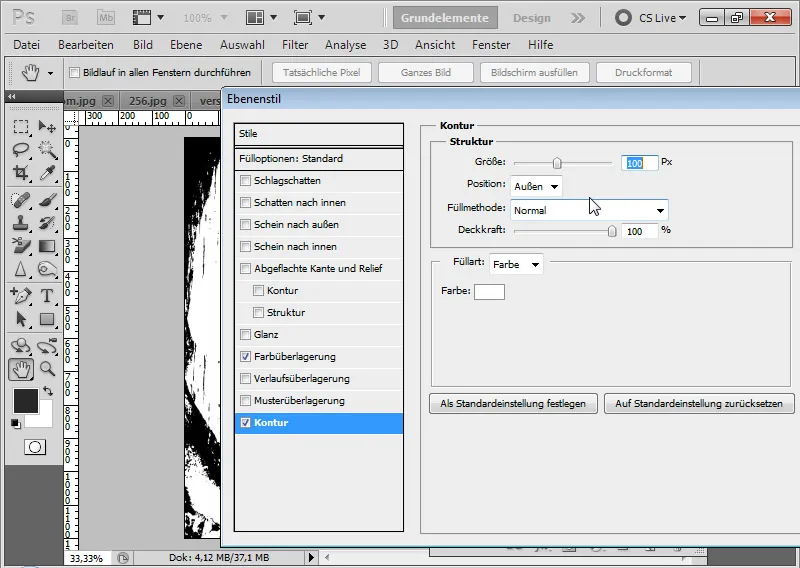Select the Eraser tool
This screenshot has height=568, width=800.
click(x=21, y=246)
